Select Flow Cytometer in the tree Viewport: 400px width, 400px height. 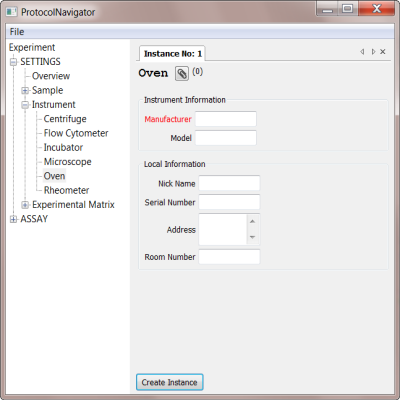(76, 133)
